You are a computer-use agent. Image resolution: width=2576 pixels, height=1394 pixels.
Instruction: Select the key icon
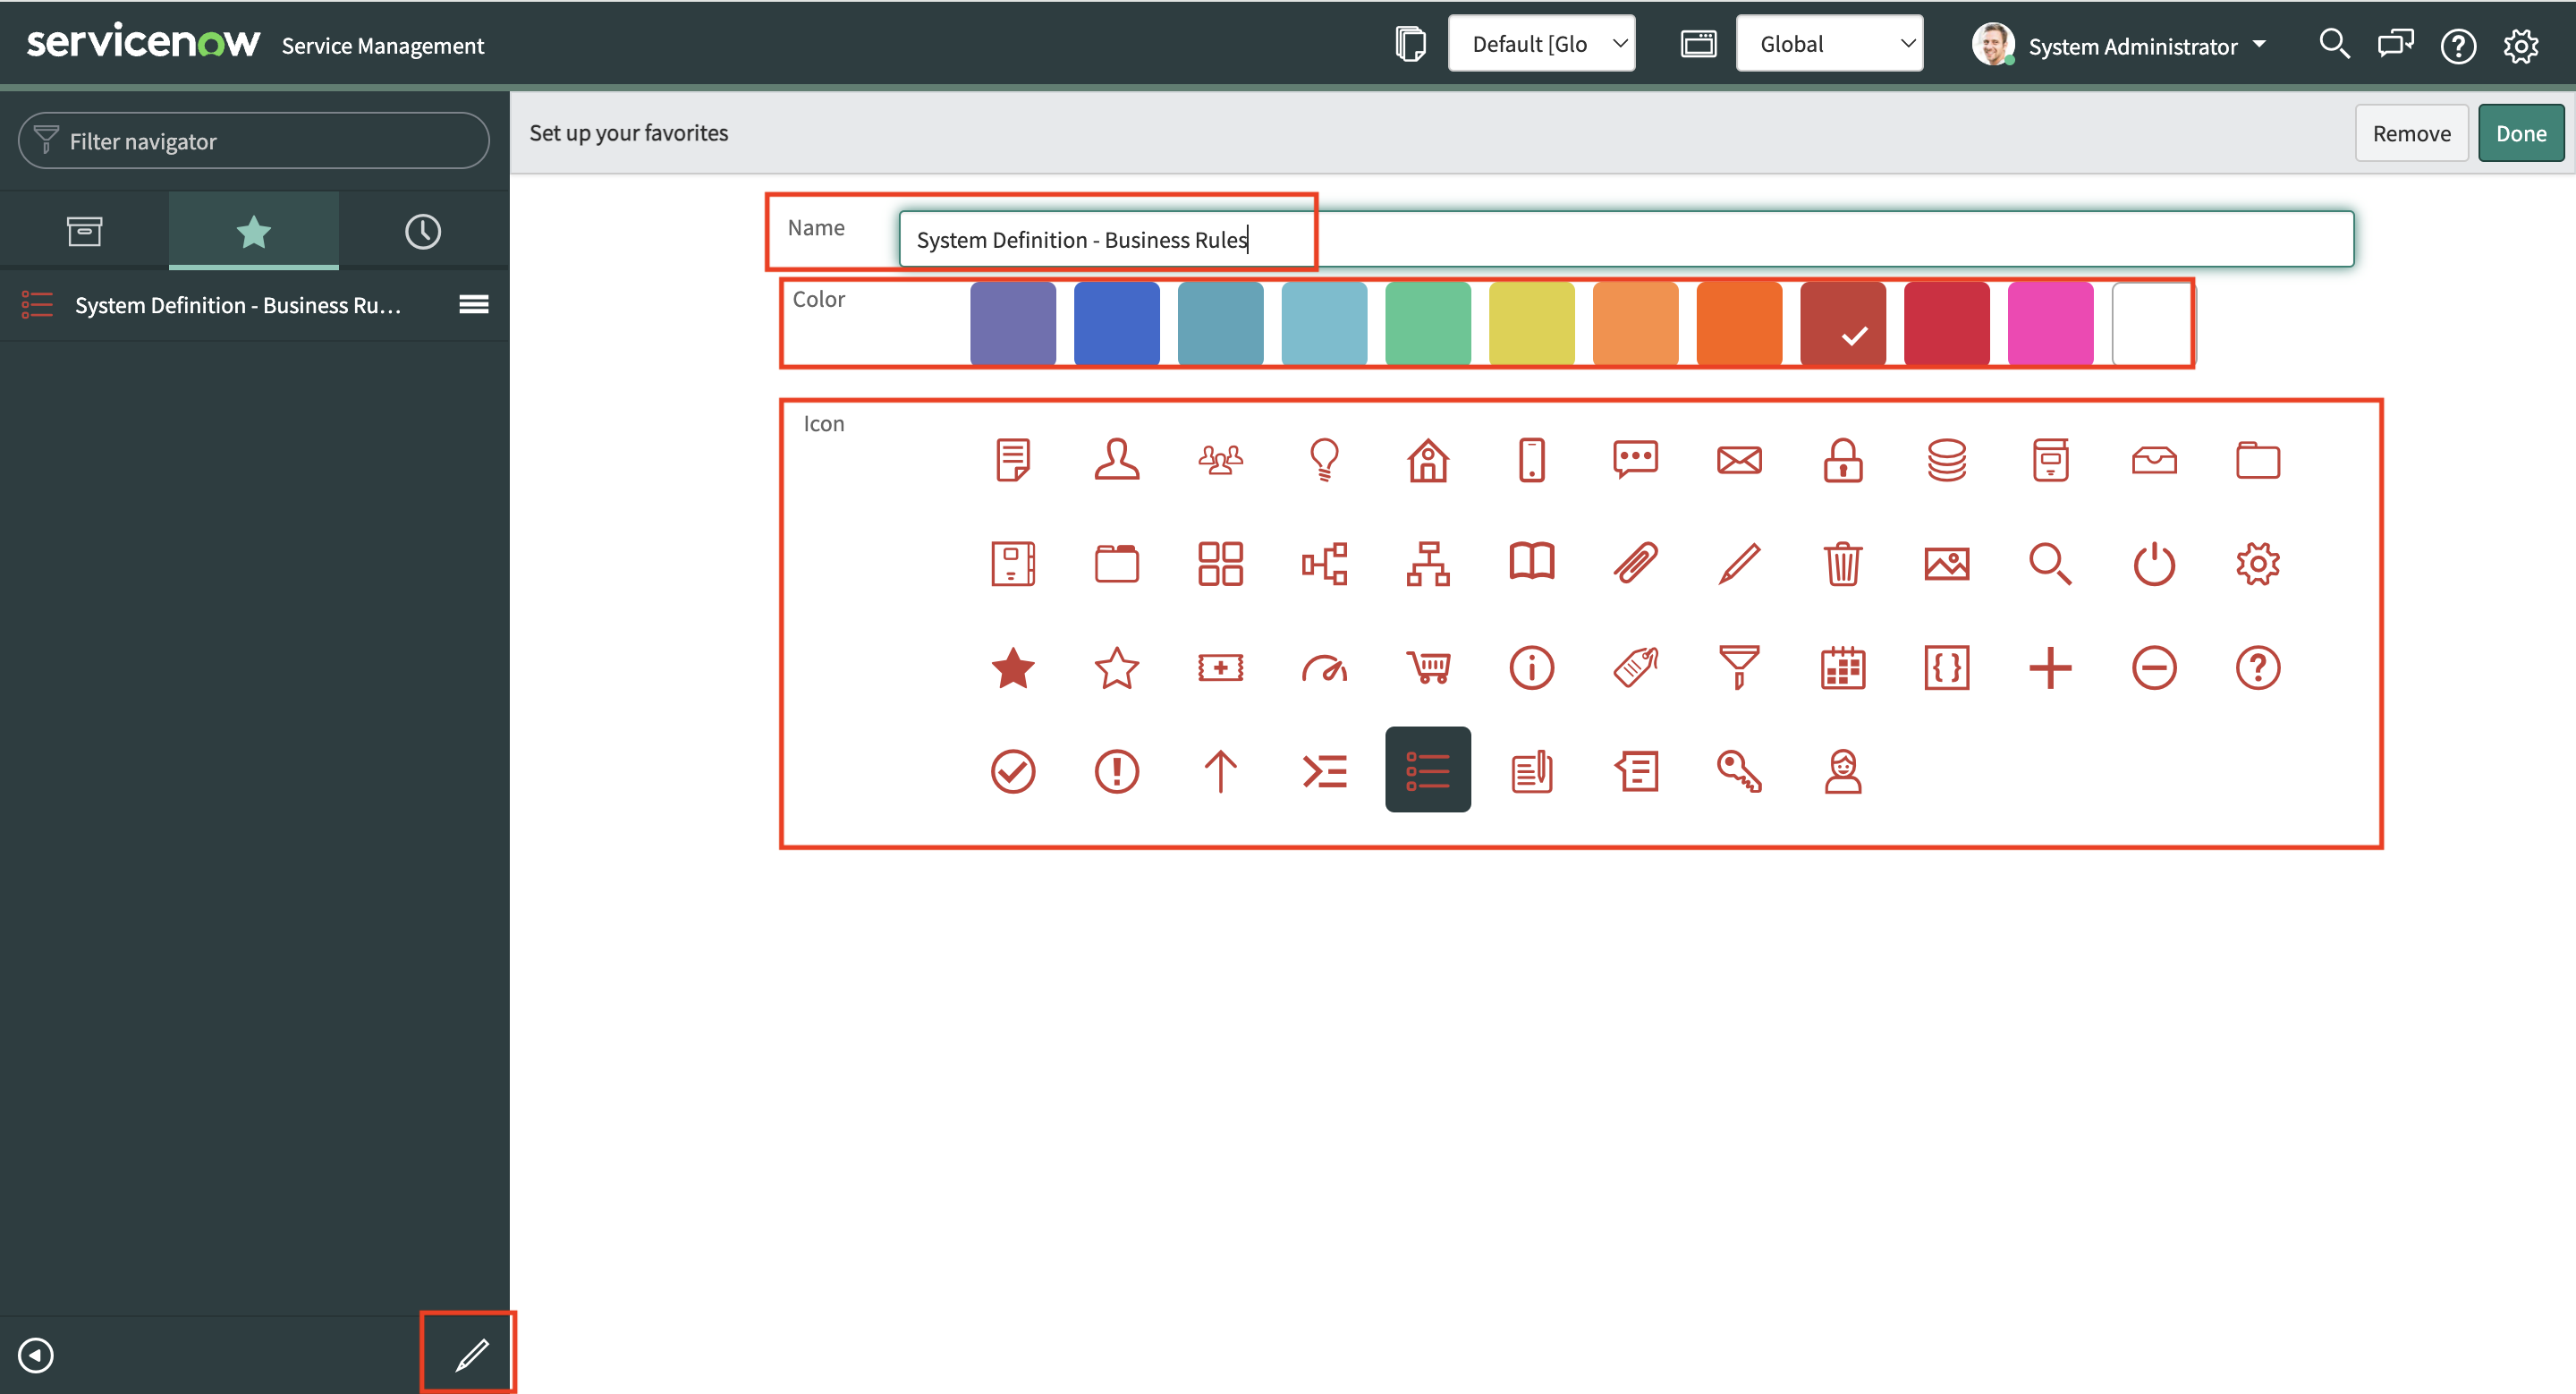(x=1738, y=771)
